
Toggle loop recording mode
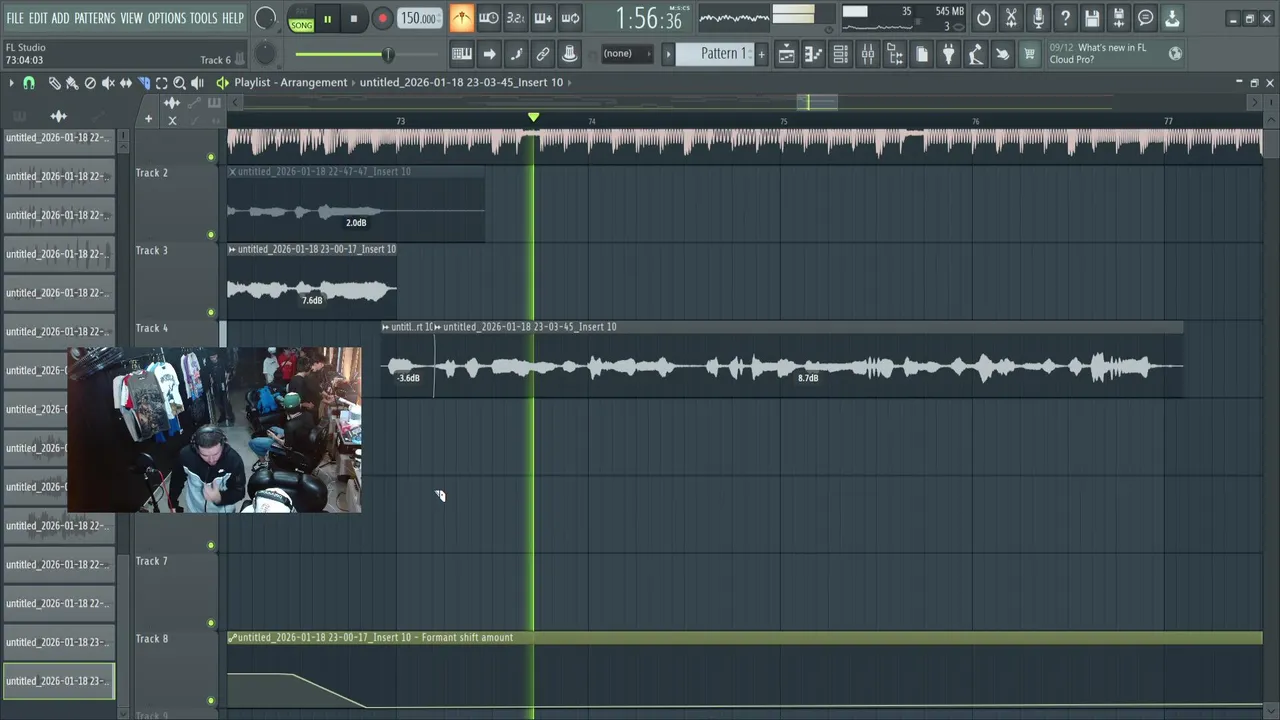click(570, 18)
